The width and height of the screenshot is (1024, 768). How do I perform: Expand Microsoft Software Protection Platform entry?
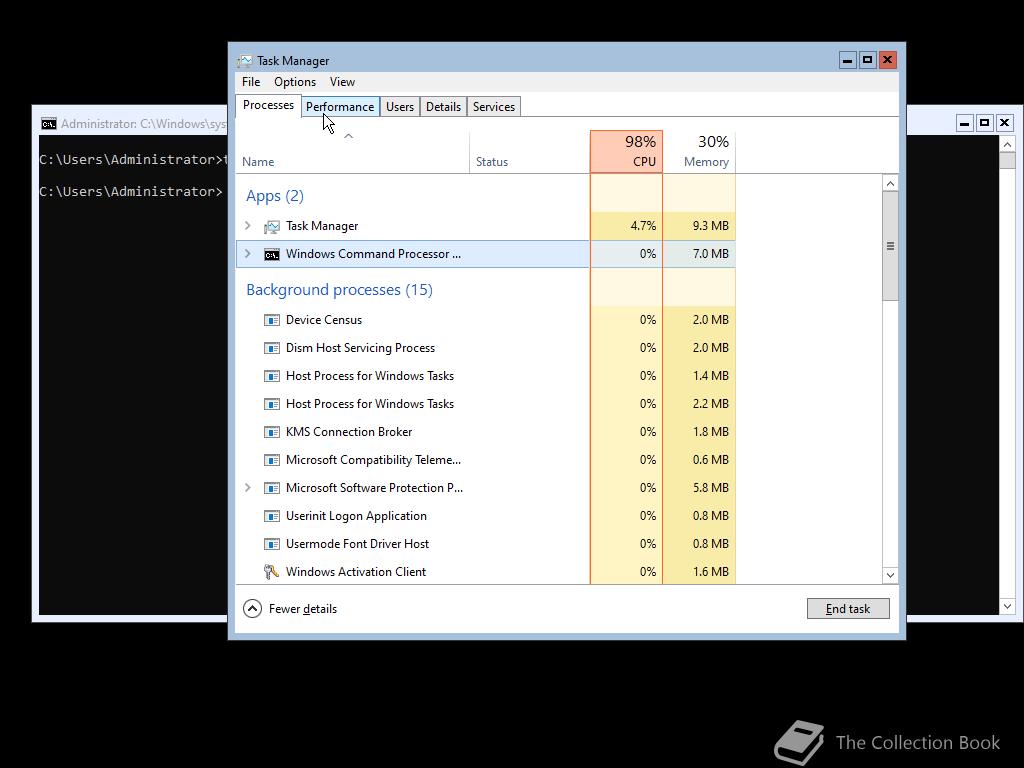click(248, 488)
